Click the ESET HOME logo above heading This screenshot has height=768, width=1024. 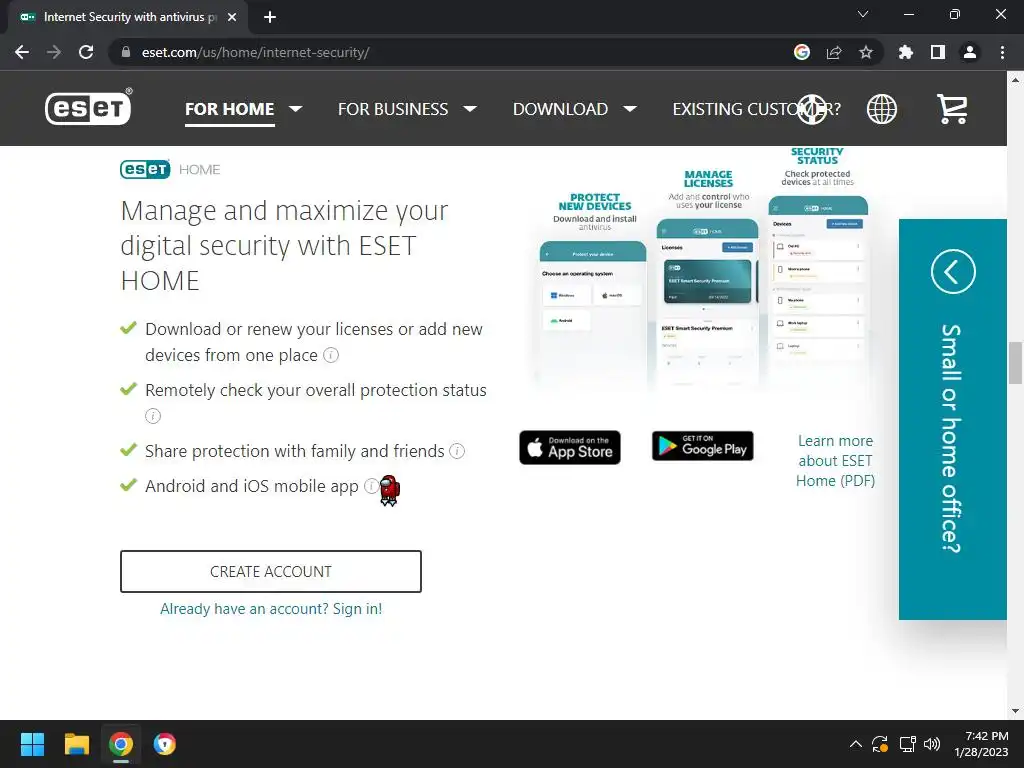pos(170,169)
